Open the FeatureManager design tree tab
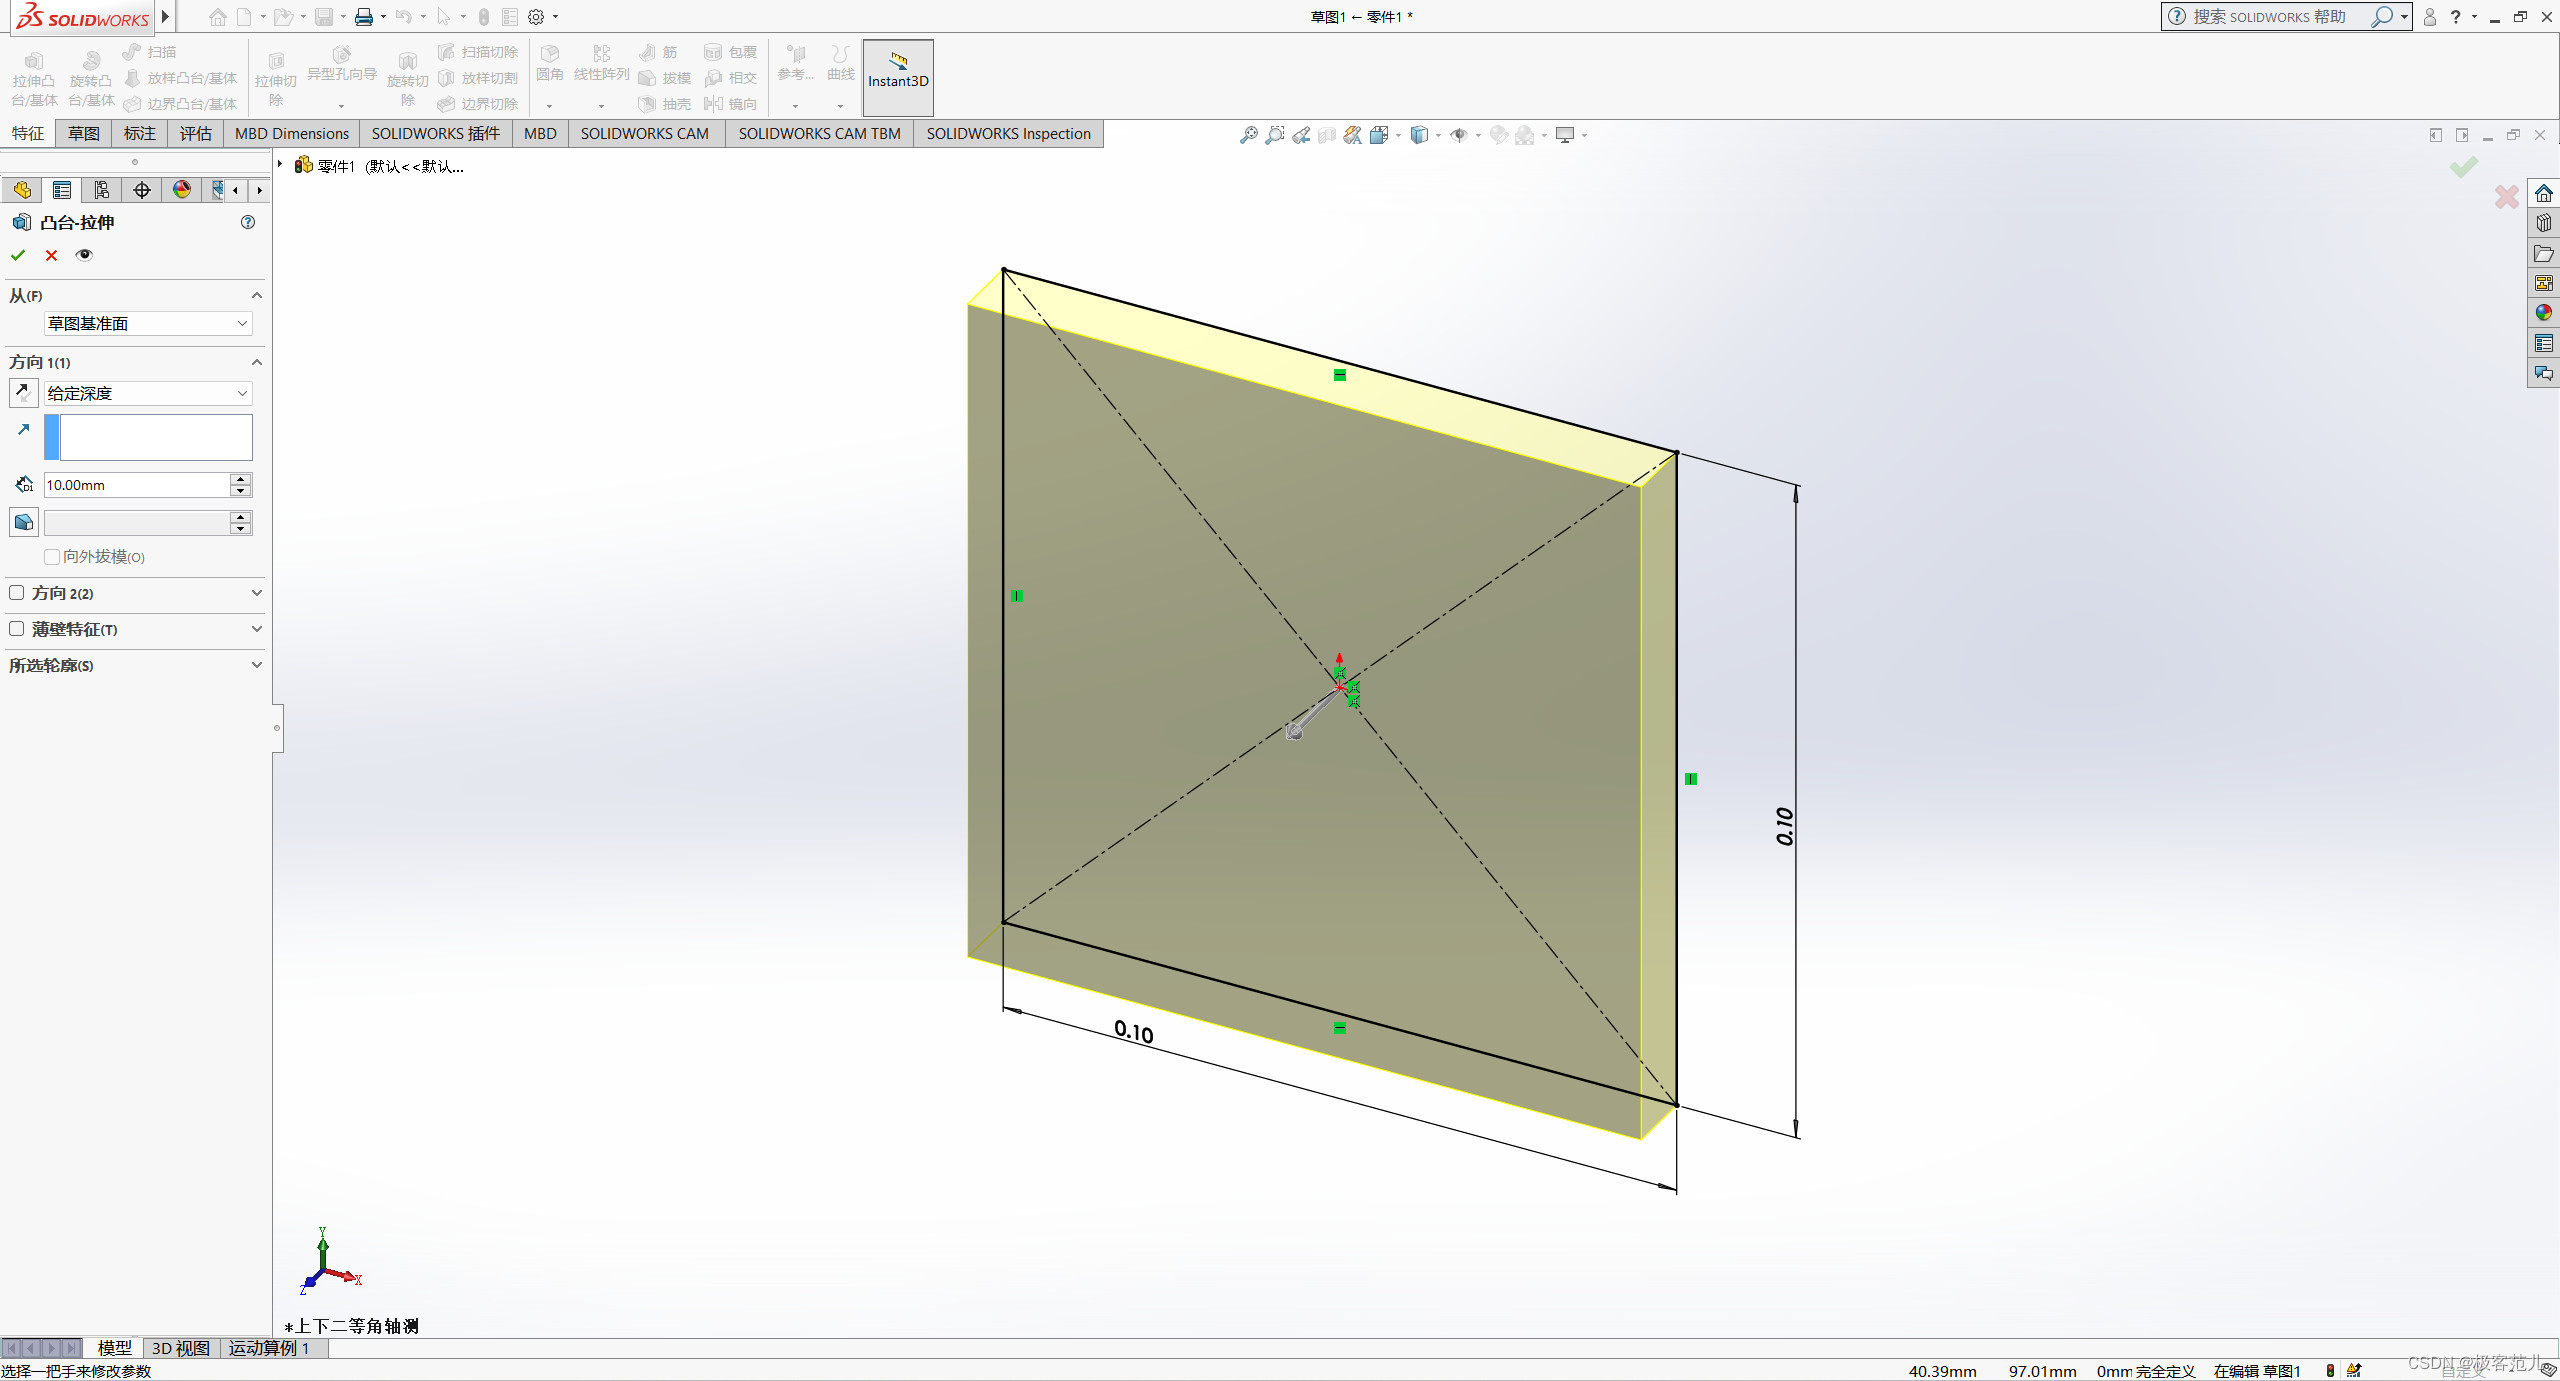The height and width of the screenshot is (1381, 2560). pos(22,190)
